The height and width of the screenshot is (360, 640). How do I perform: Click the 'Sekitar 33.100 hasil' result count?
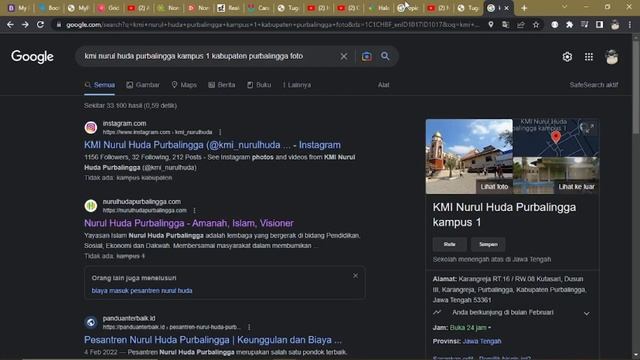(130, 106)
